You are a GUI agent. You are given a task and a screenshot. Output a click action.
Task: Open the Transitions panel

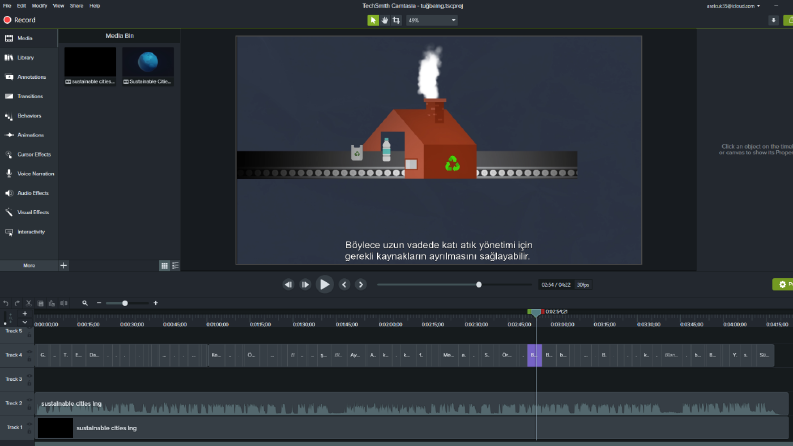click(30, 96)
